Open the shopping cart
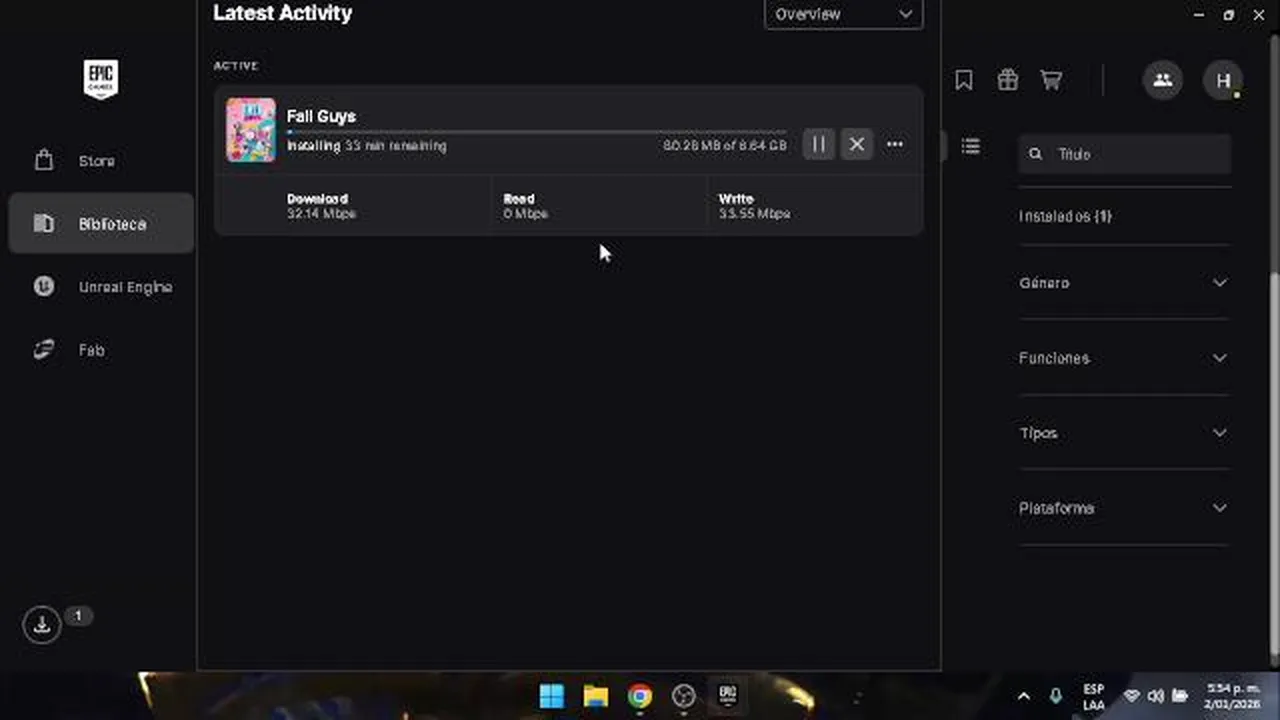1280x720 pixels. click(x=1051, y=80)
